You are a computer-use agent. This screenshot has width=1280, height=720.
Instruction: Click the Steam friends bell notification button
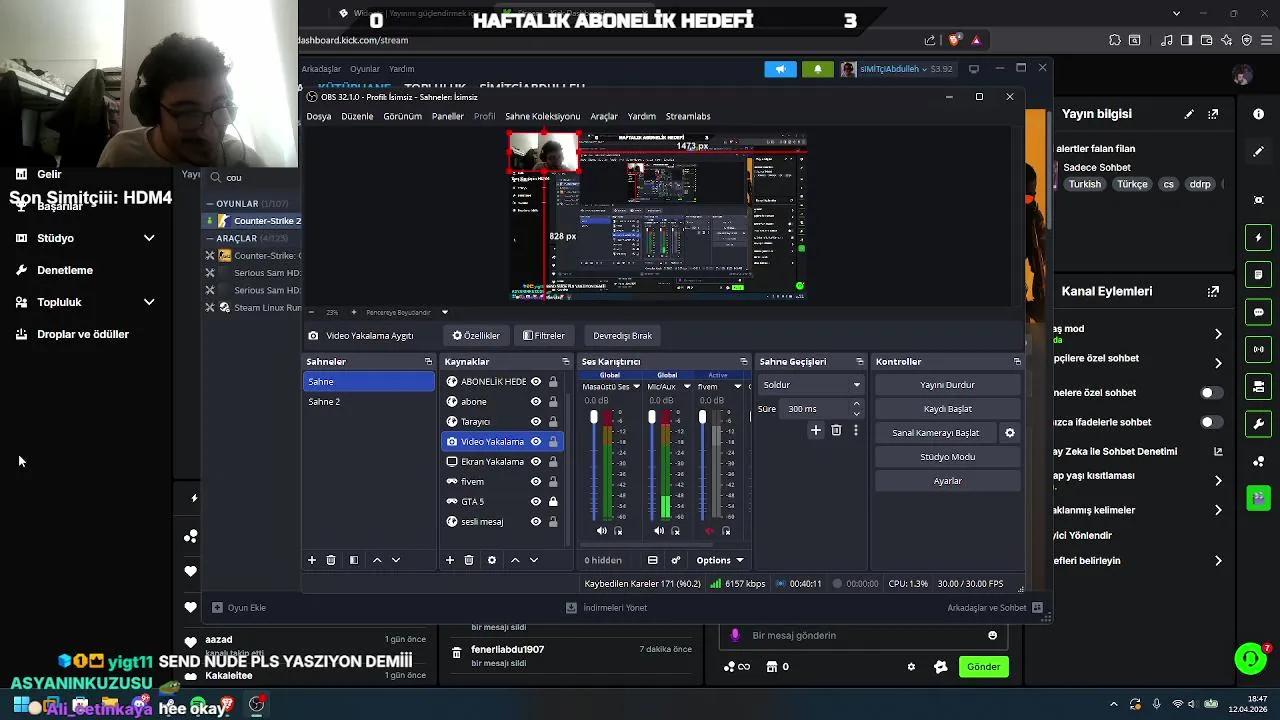point(818,69)
